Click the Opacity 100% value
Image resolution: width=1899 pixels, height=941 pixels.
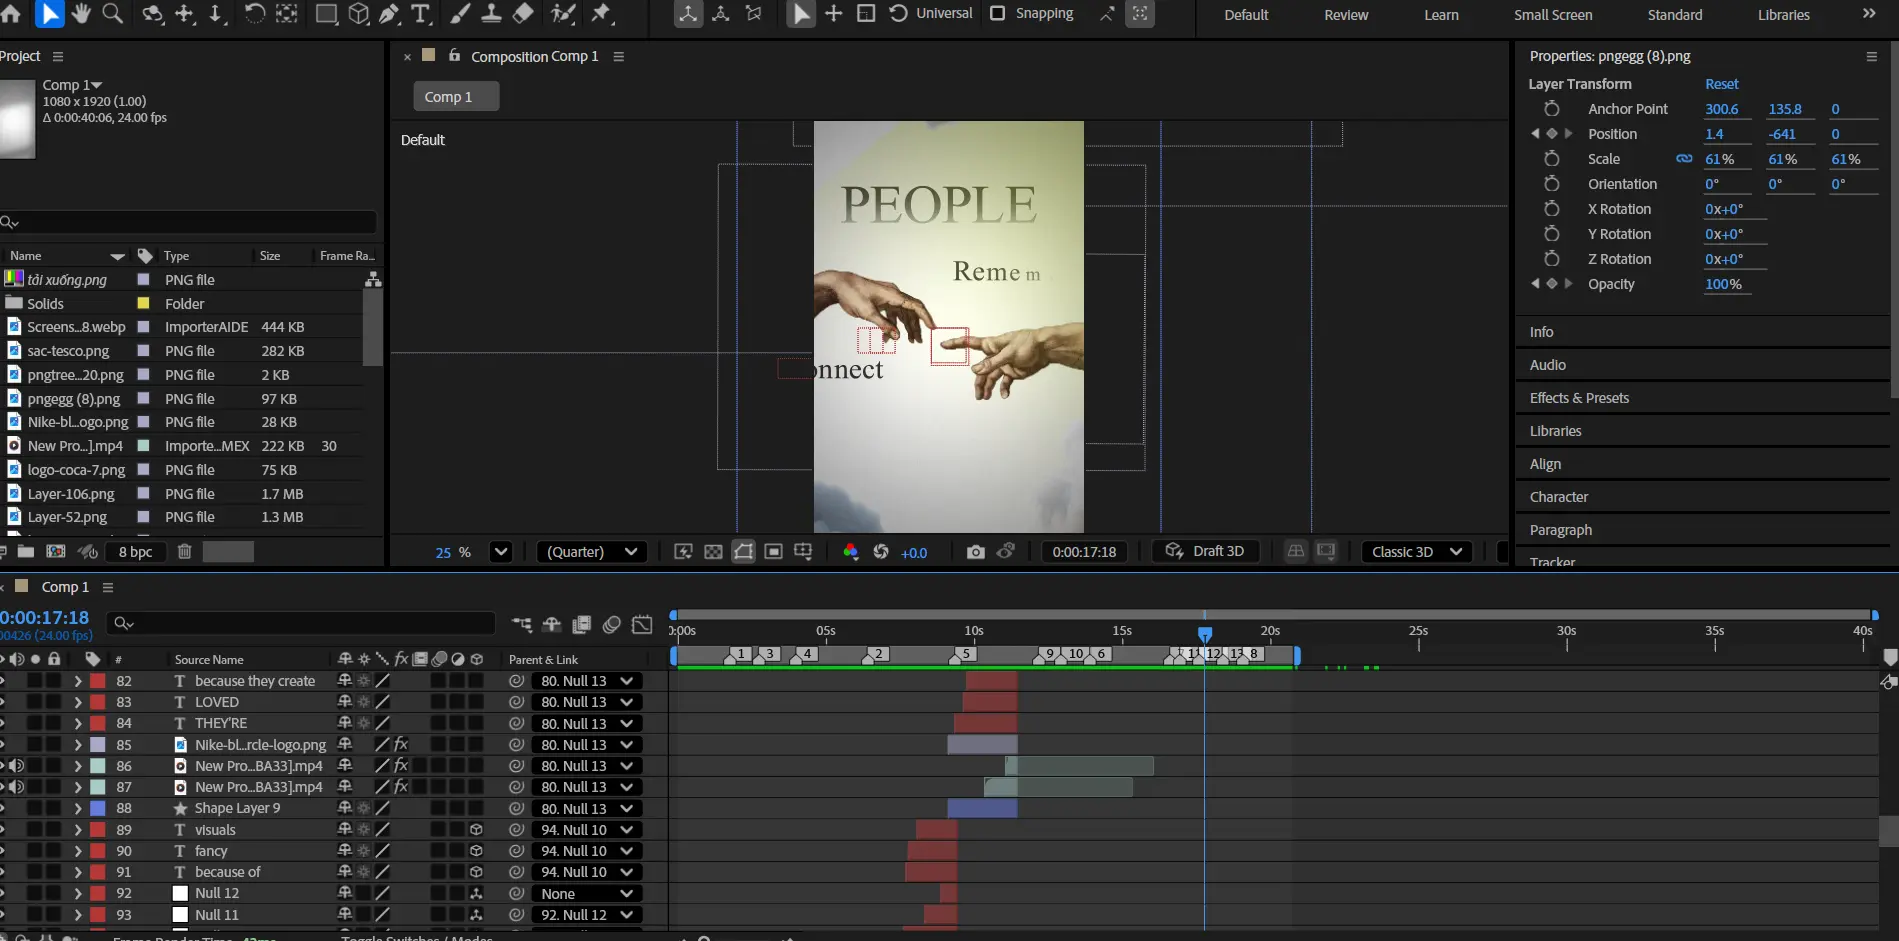pos(1723,284)
